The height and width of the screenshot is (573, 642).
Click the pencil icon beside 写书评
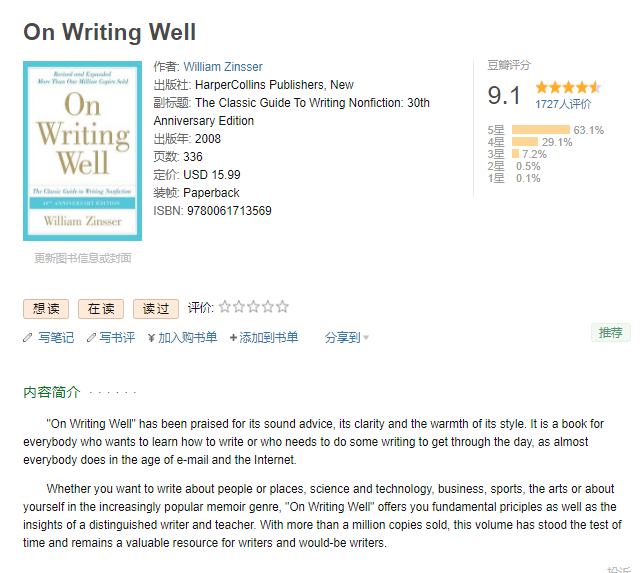click(x=91, y=338)
